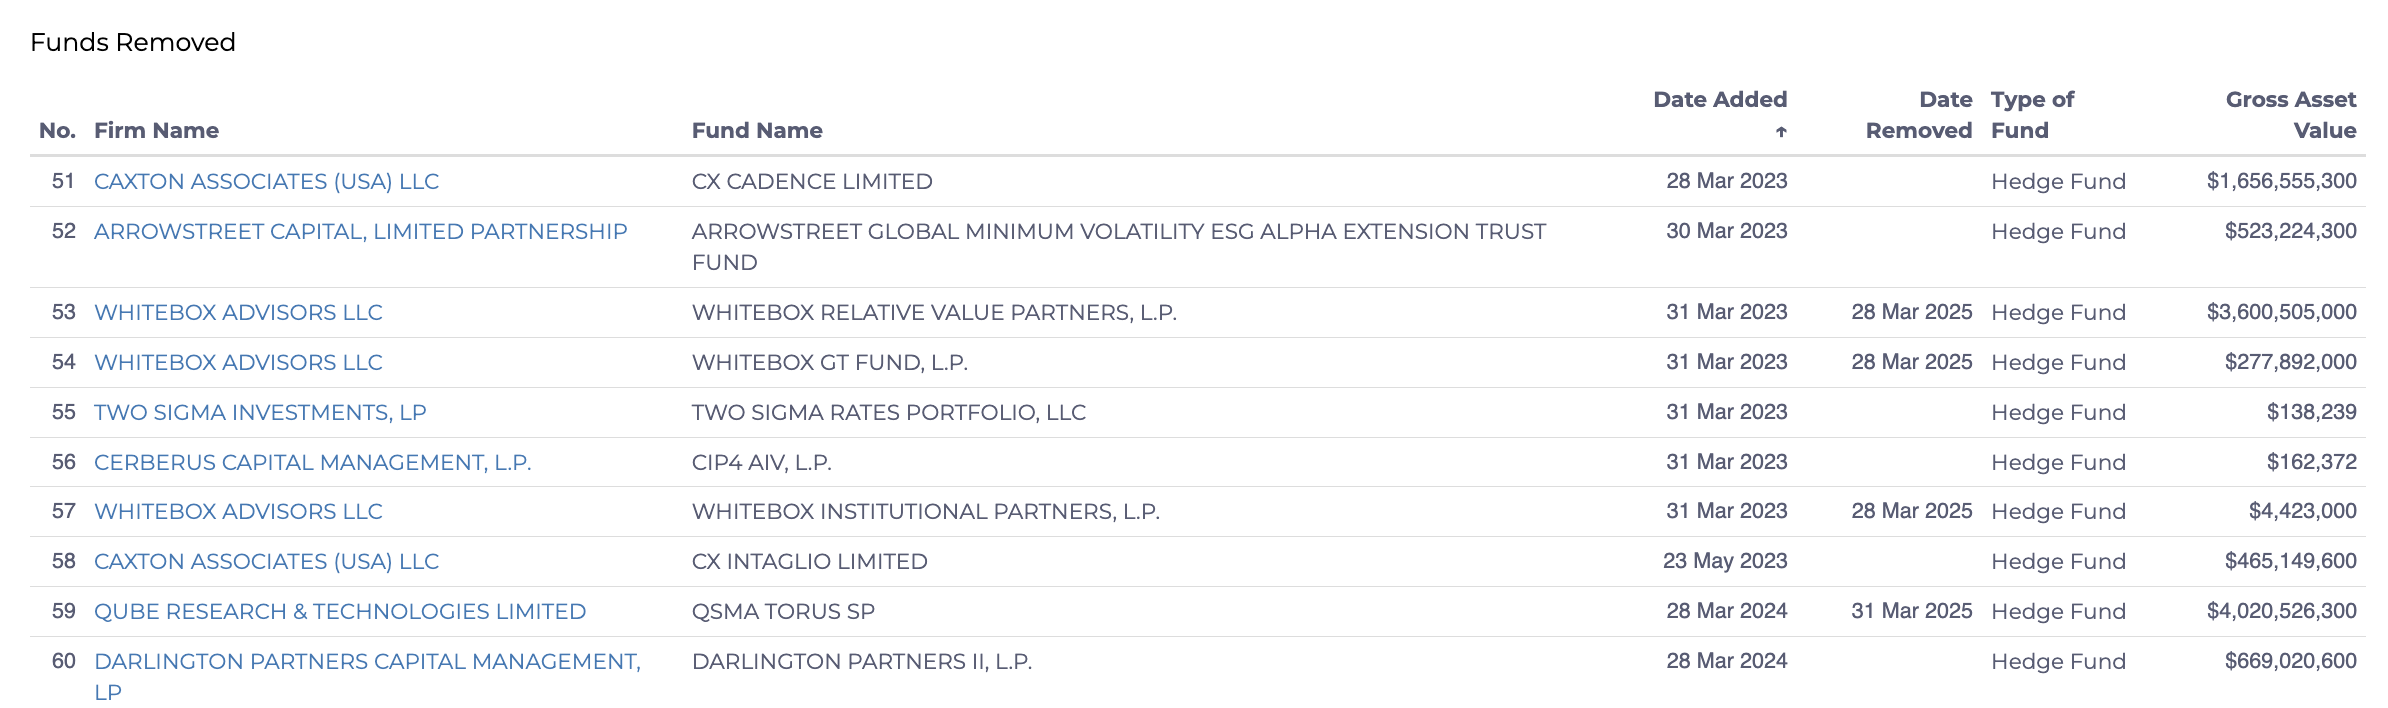Click the Type of Fund column header
Screen dimensions: 2388x708
pos(2032,115)
